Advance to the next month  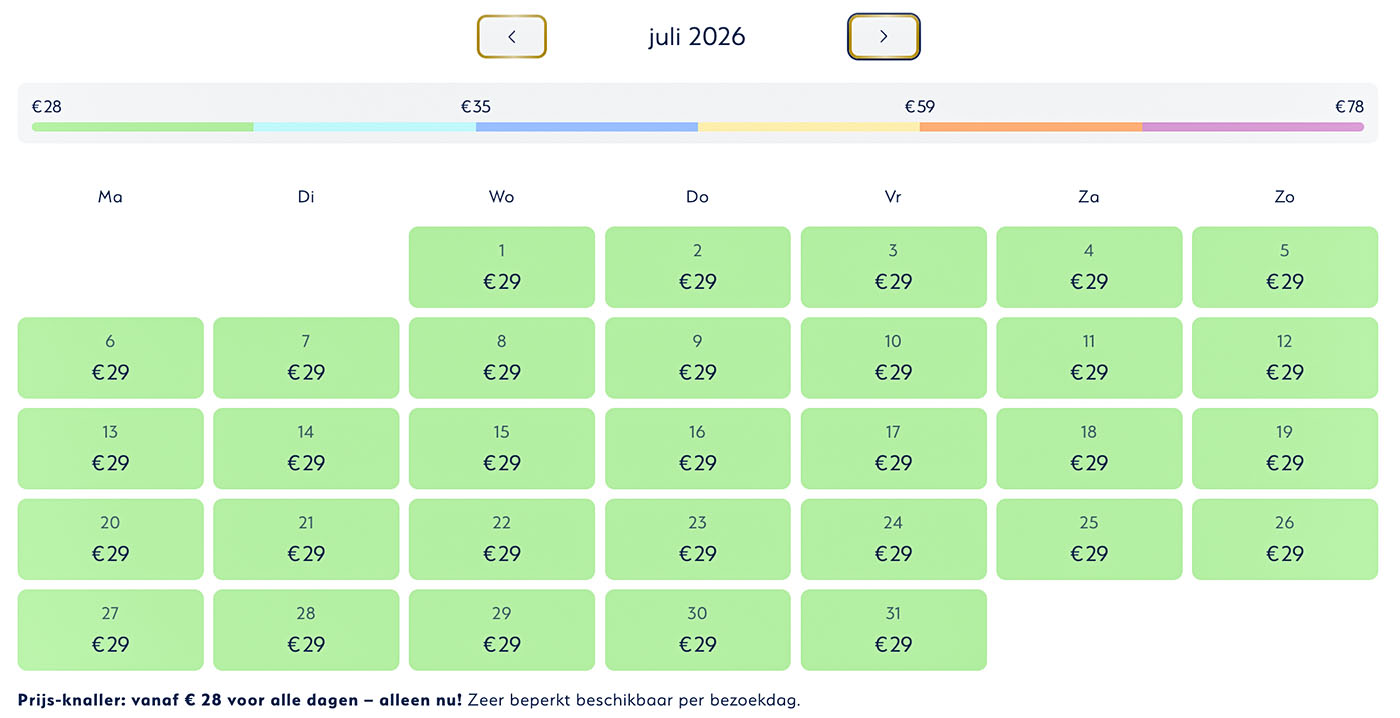tap(883, 37)
